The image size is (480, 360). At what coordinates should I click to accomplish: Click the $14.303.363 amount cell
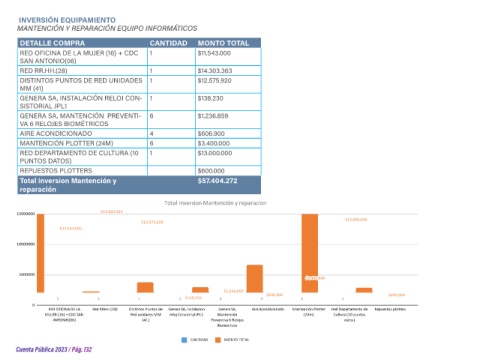[x=215, y=71]
